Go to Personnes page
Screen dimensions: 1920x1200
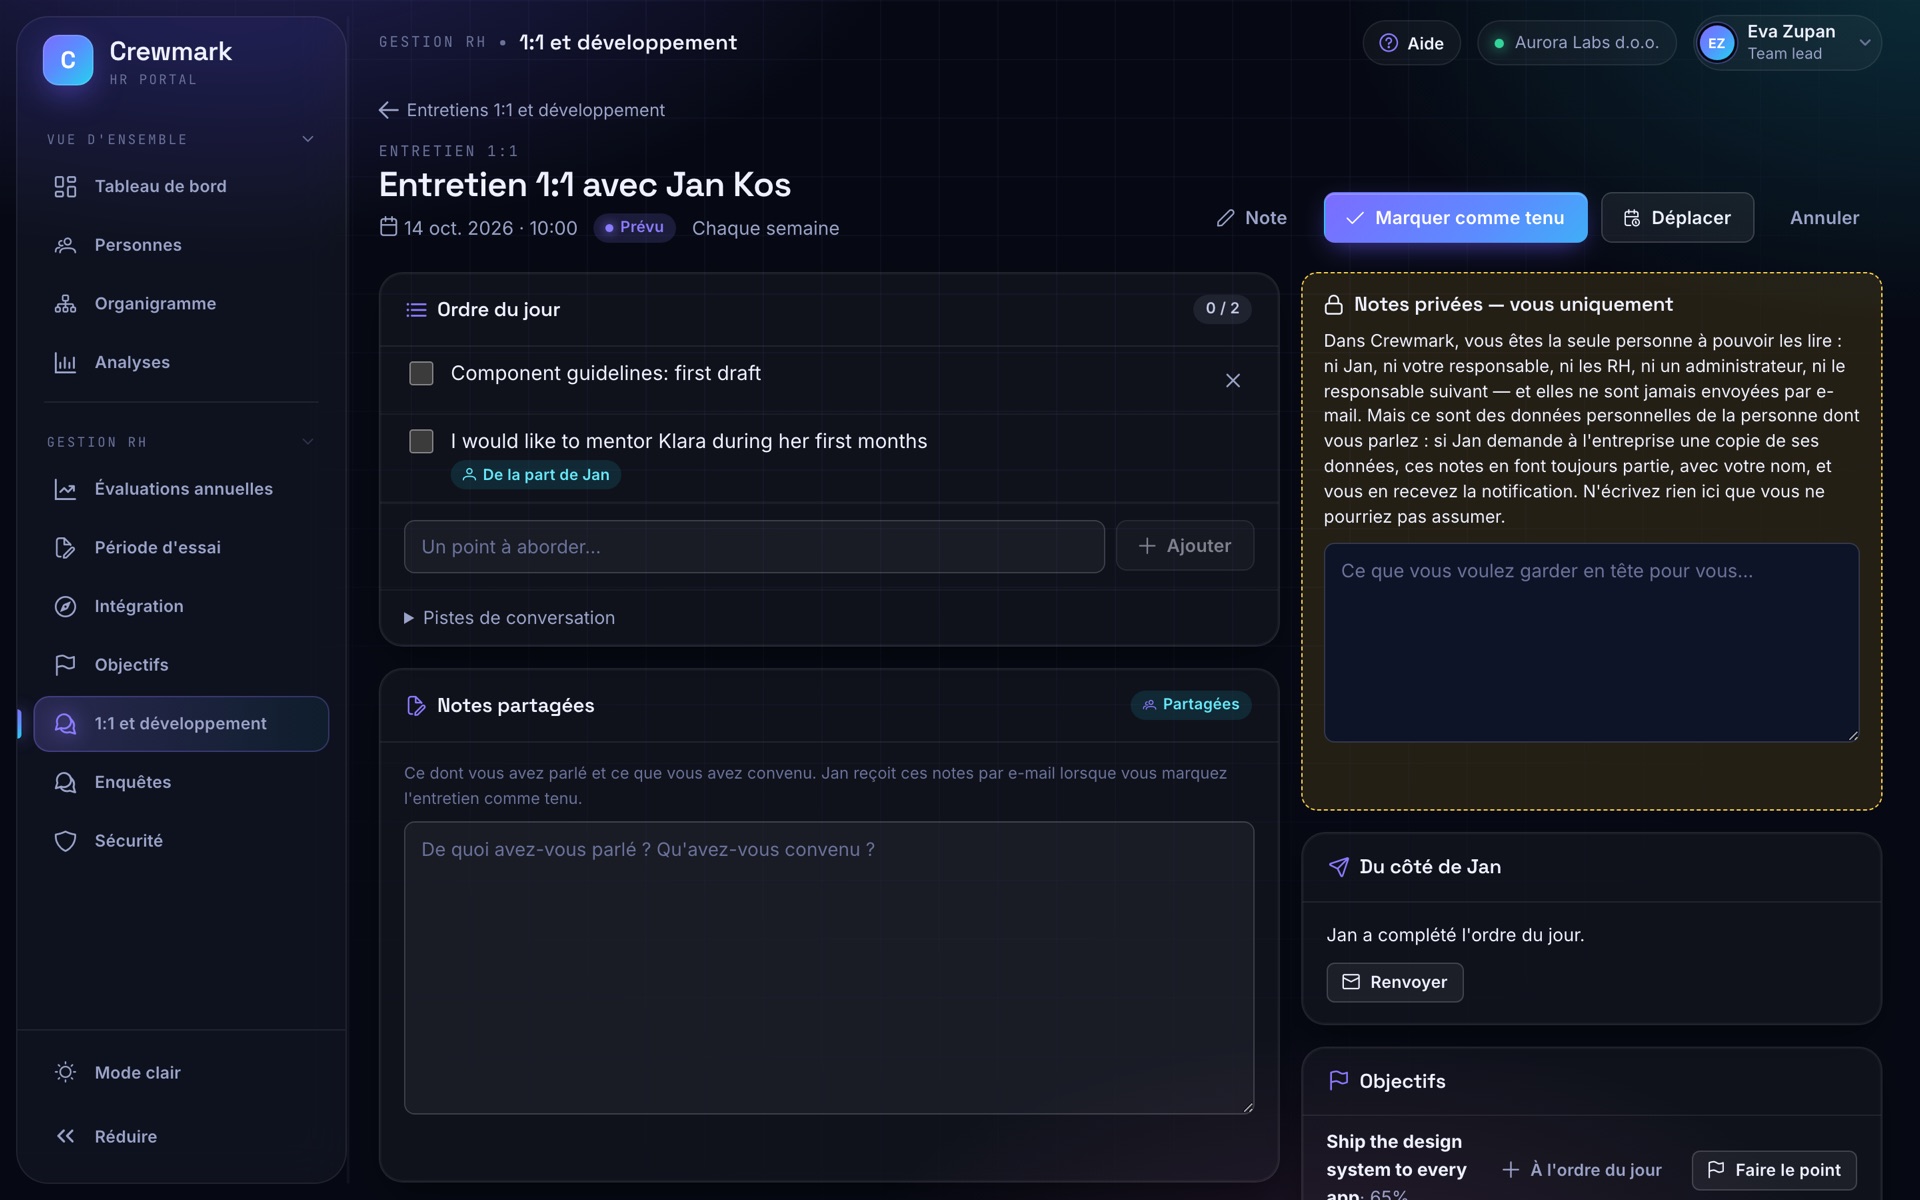point(181,245)
